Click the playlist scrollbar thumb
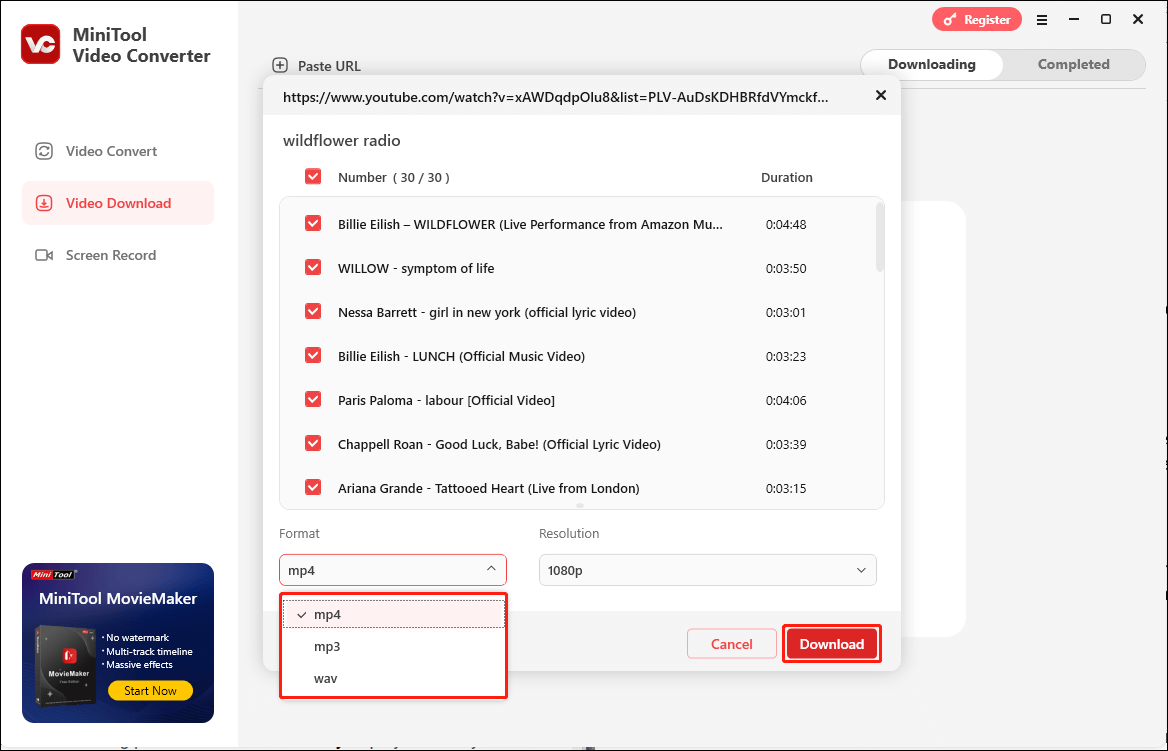 tap(880, 237)
